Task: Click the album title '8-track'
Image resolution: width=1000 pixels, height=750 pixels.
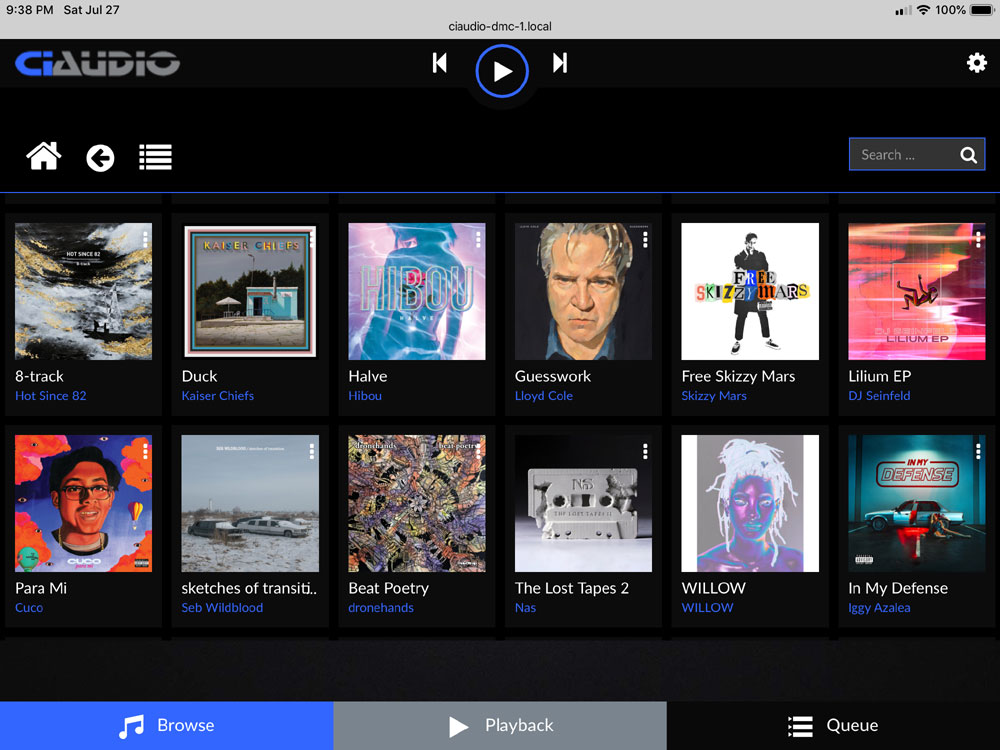Action: pyautogui.click(x=40, y=376)
